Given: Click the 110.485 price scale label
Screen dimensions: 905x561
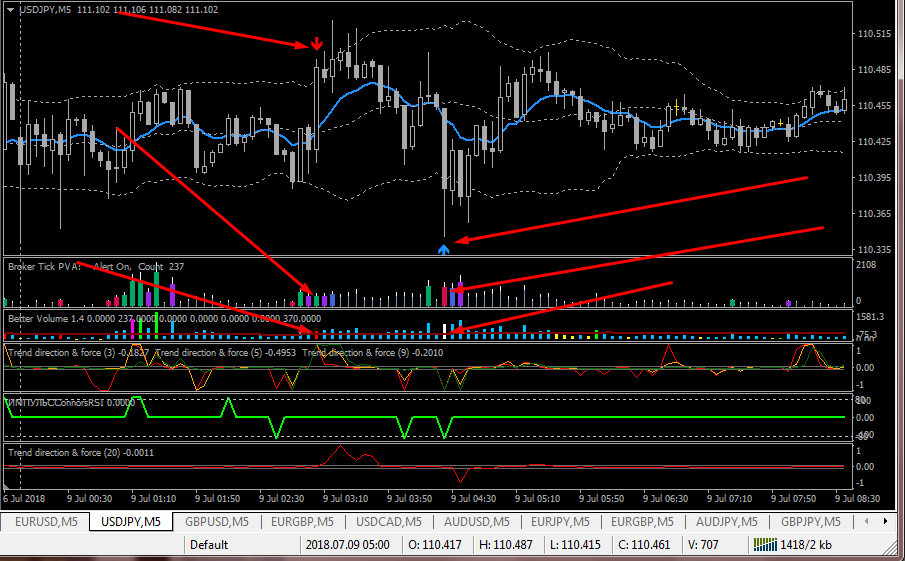Looking at the screenshot, I should point(874,70).
